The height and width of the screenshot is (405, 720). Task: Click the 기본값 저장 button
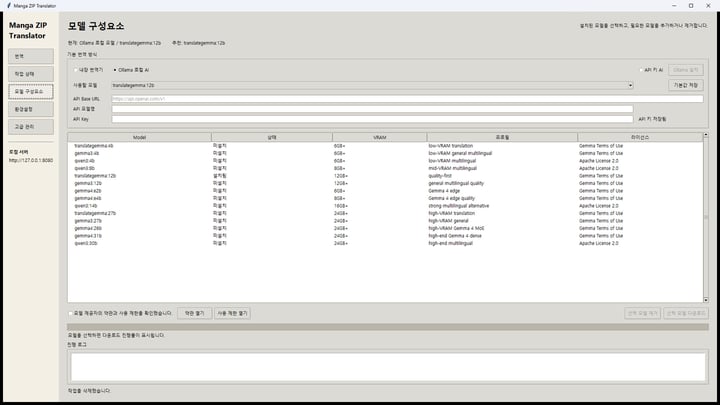tap(686, 85)
